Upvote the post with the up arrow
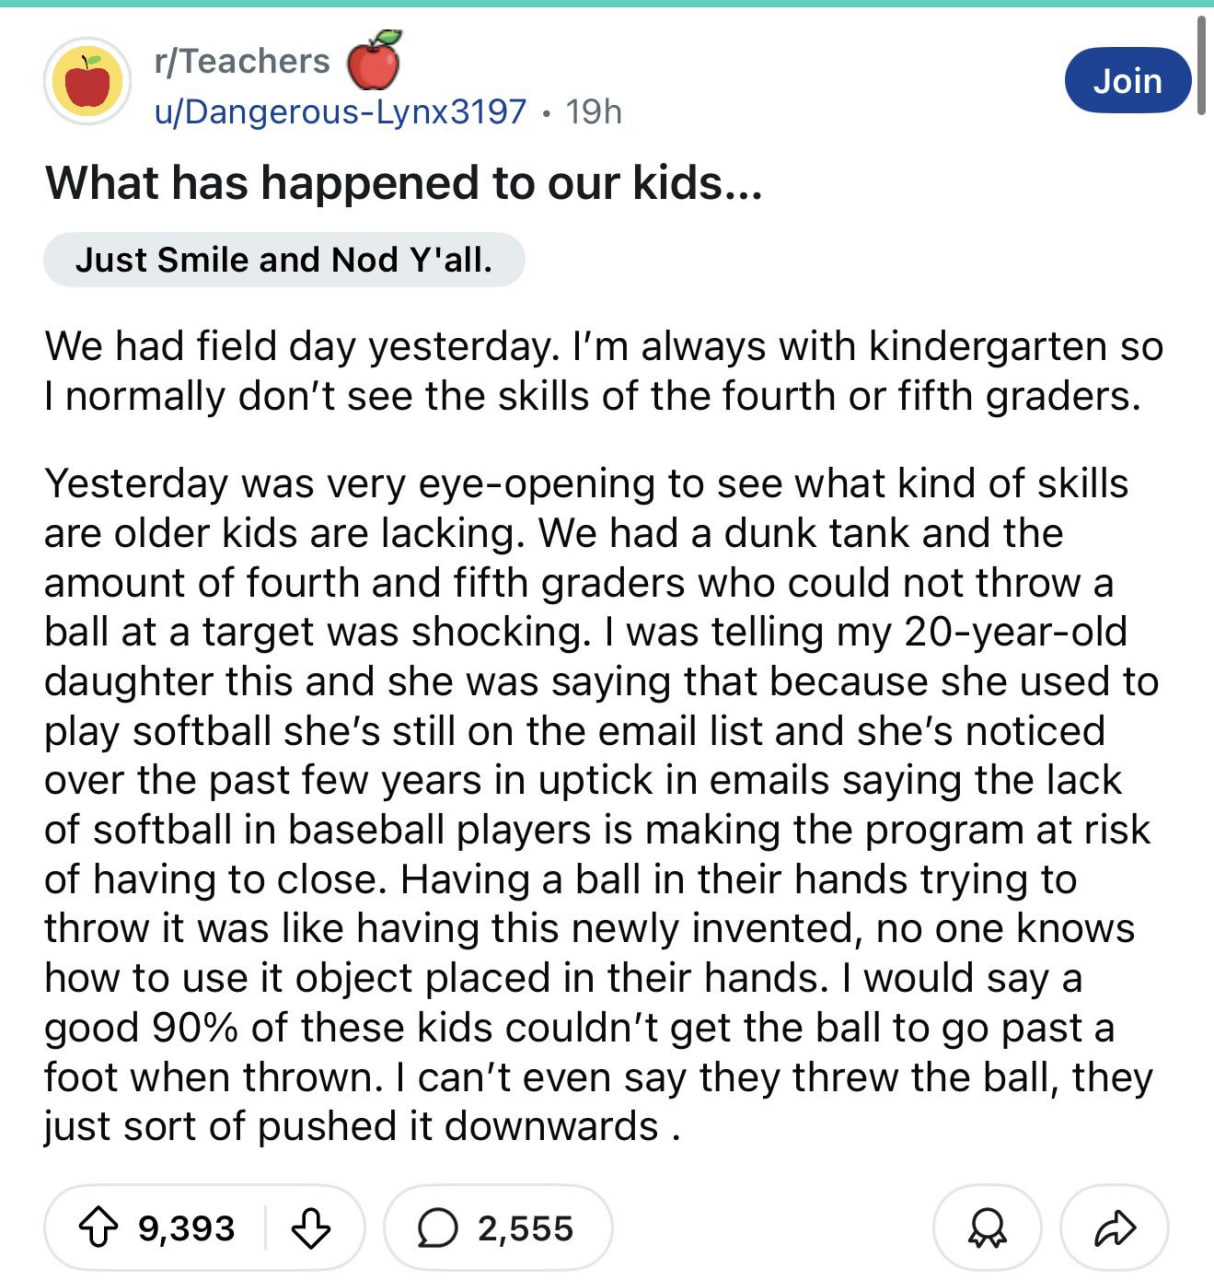The height and width of the screenshot is (1280, 1214). click(97, 1228)
